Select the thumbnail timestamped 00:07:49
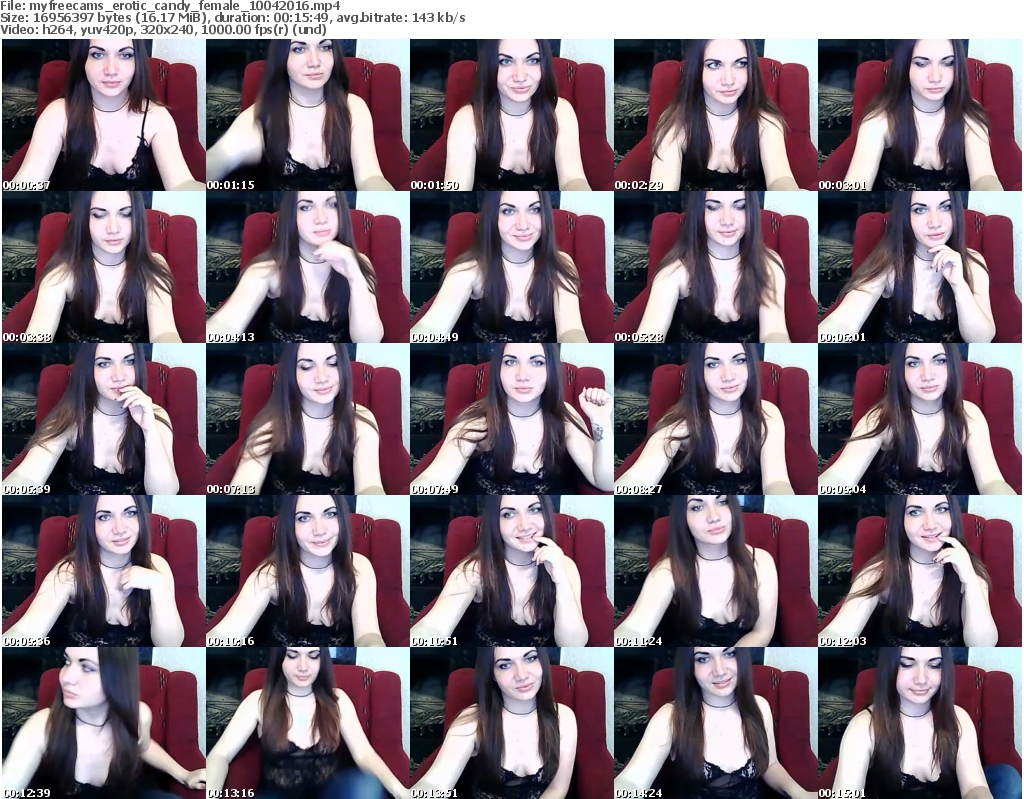 [511, 419]
